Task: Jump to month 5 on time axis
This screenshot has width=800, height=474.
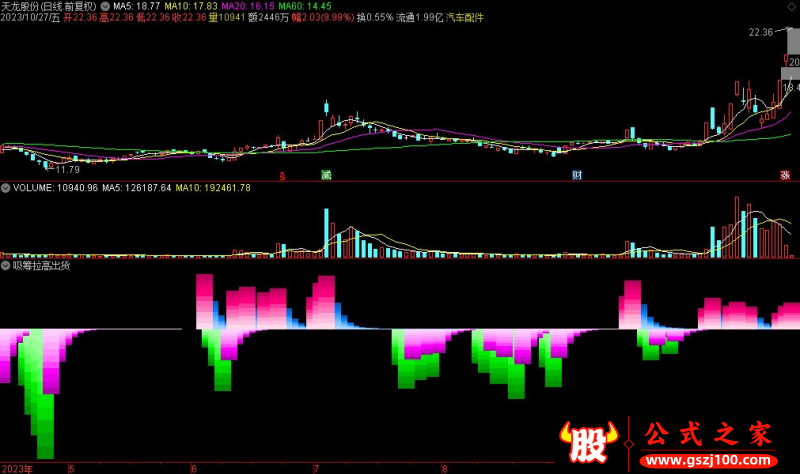Action: [71, 469]
